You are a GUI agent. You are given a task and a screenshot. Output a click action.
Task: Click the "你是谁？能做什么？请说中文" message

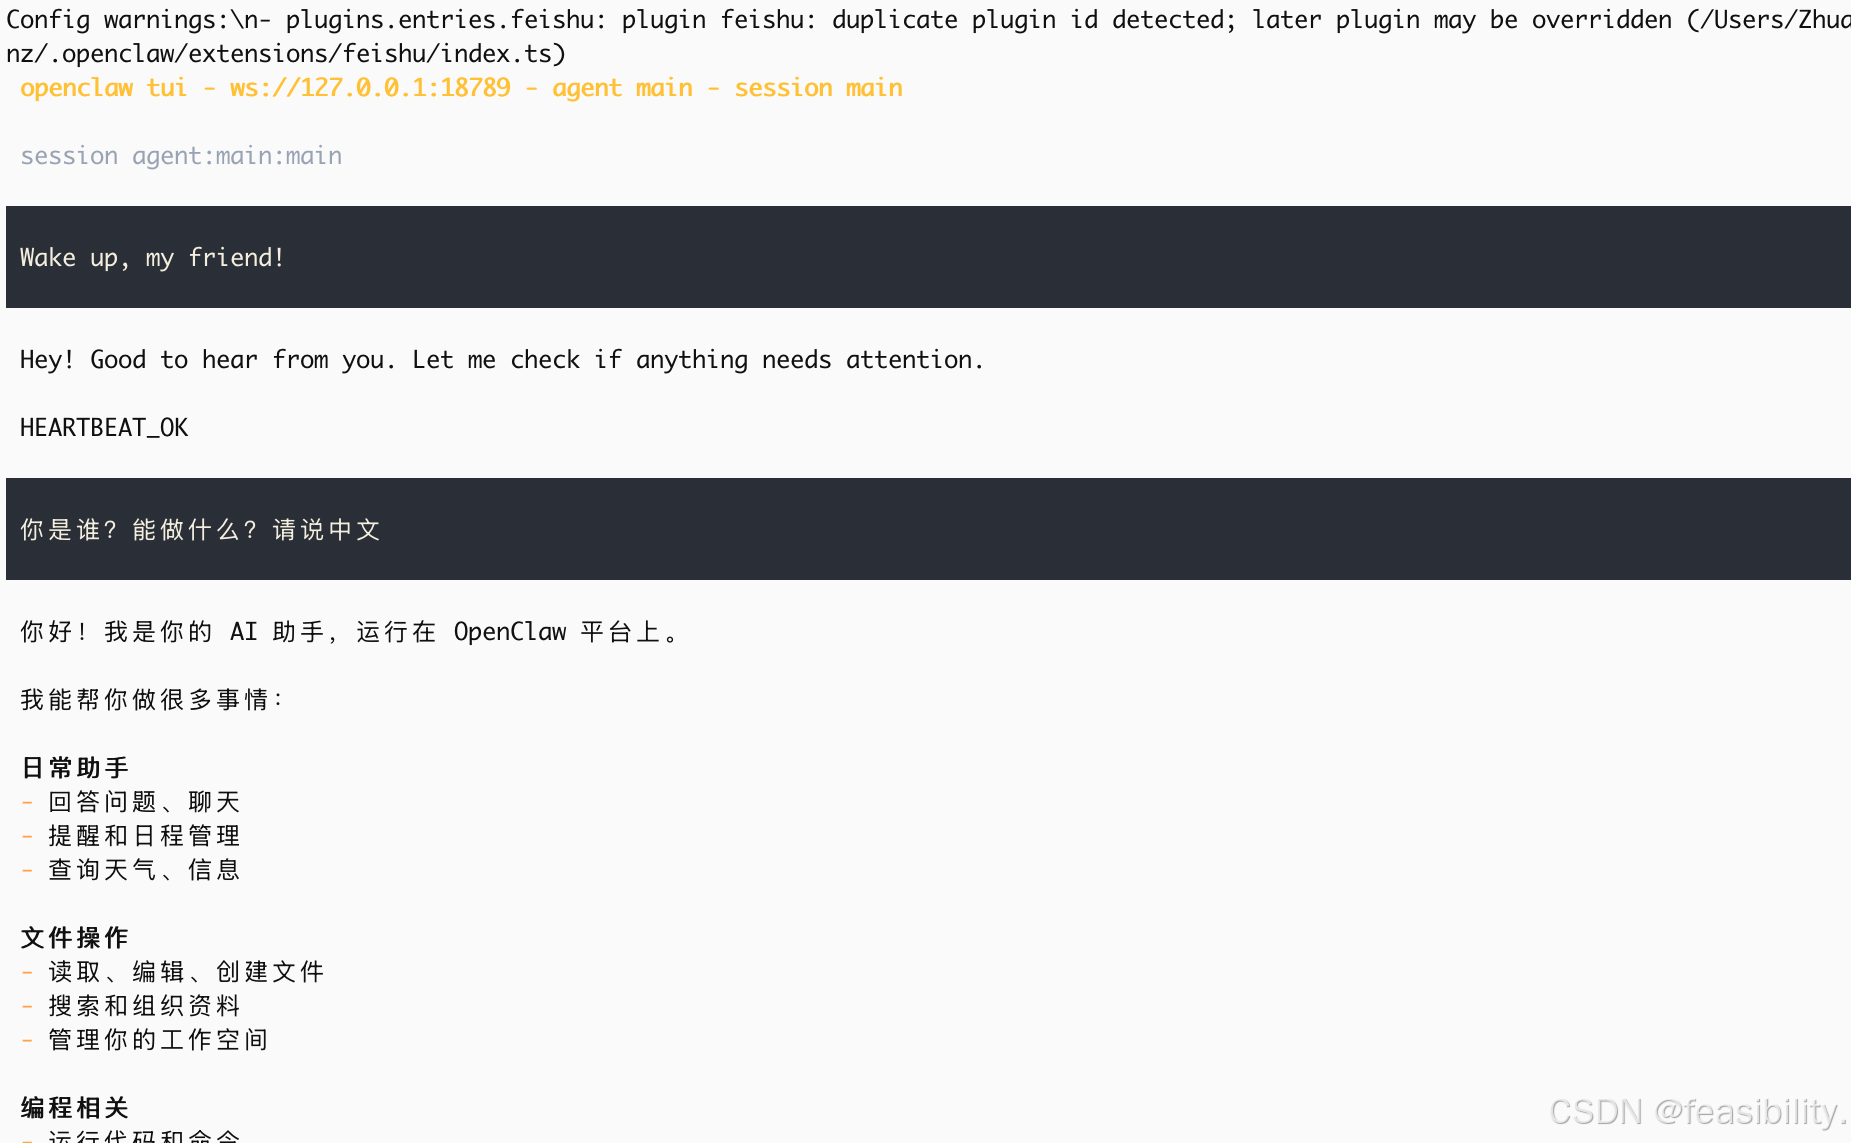(200, 530)
